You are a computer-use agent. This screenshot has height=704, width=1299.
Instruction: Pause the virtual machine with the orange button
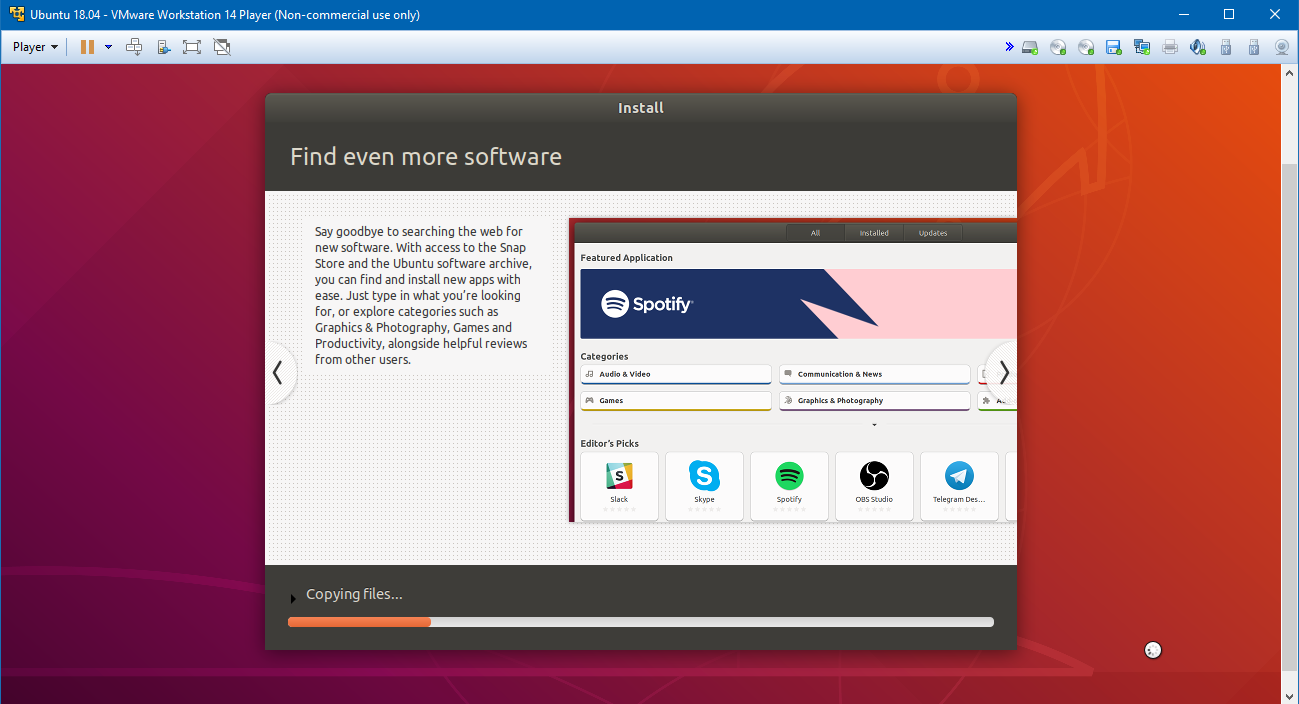[87, 47]
